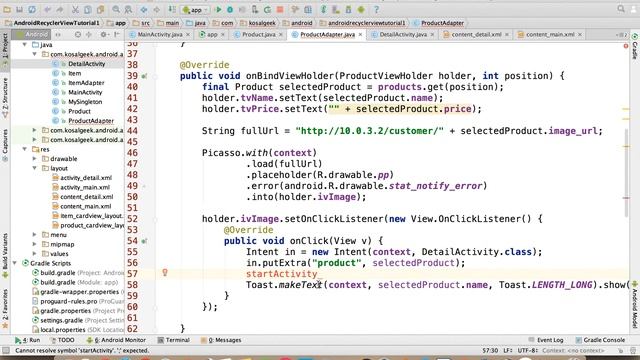The width and height of the screenshot is (640, 360).
Task: Click lightbulb quick-fix on line 57
Action: [x=165, y=272]
